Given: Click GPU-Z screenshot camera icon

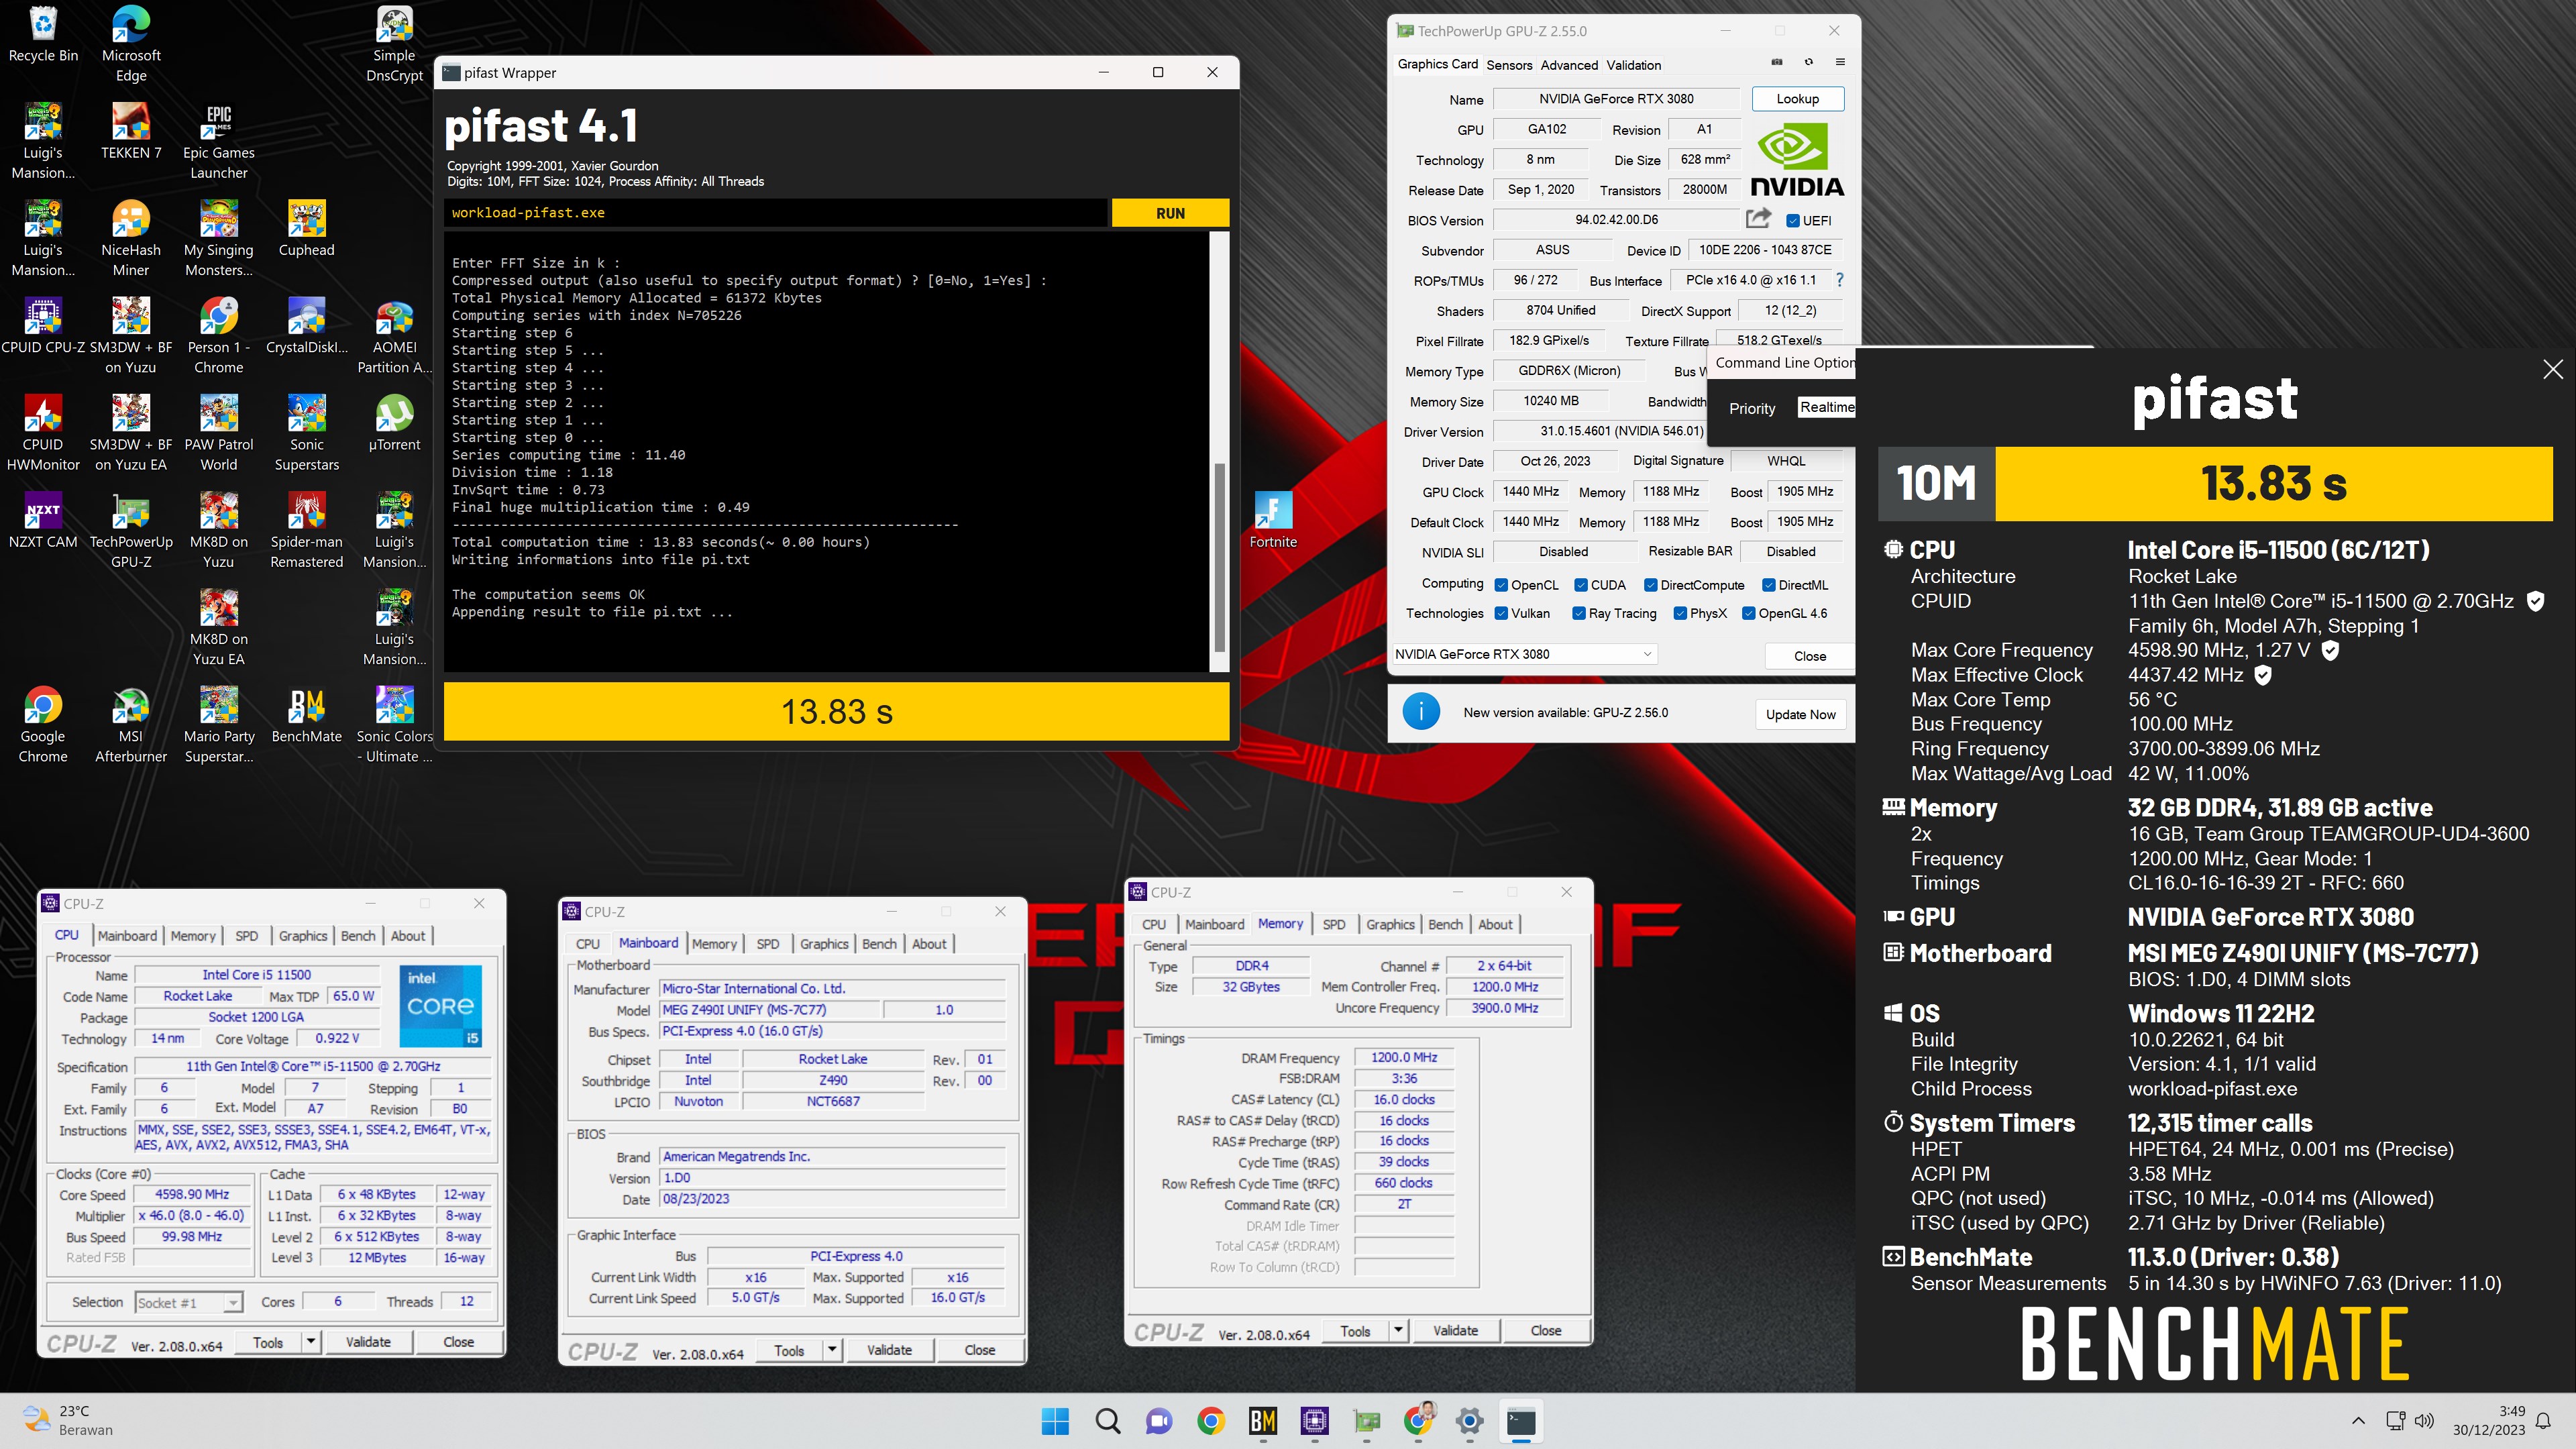Looking at the screenshot, I should (1777, 62).
